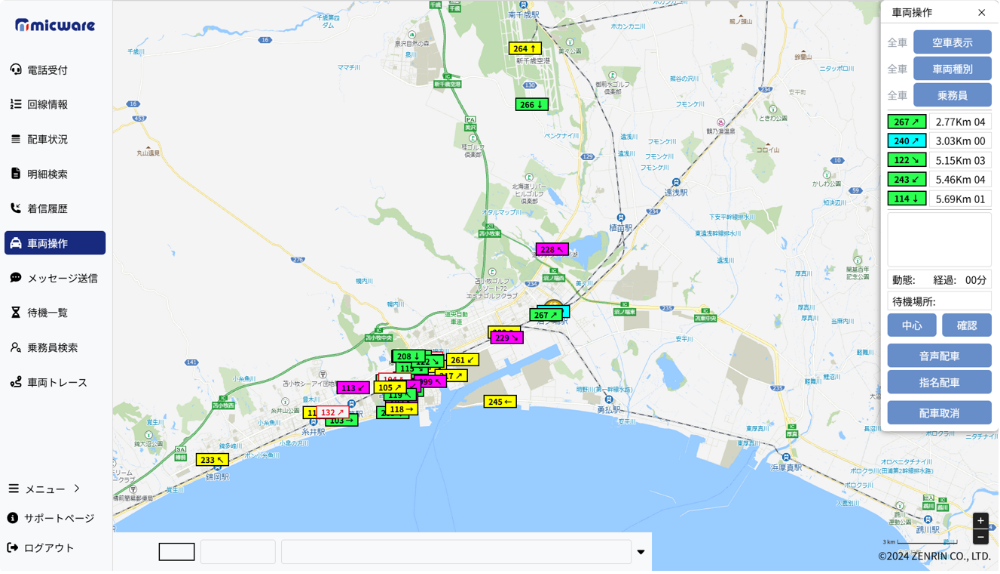Click the ログアウト exit icon

(x=13, y=548)
